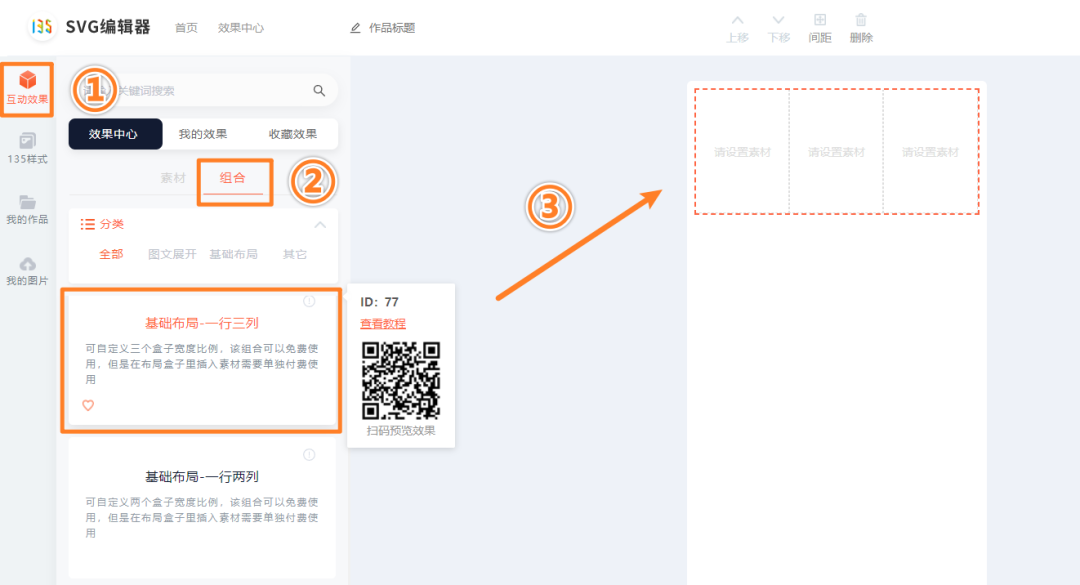Open 我的图片 upload panel
Viewport: 1080px width, 585px height.
pyautogui.click(x=28, y=271)
